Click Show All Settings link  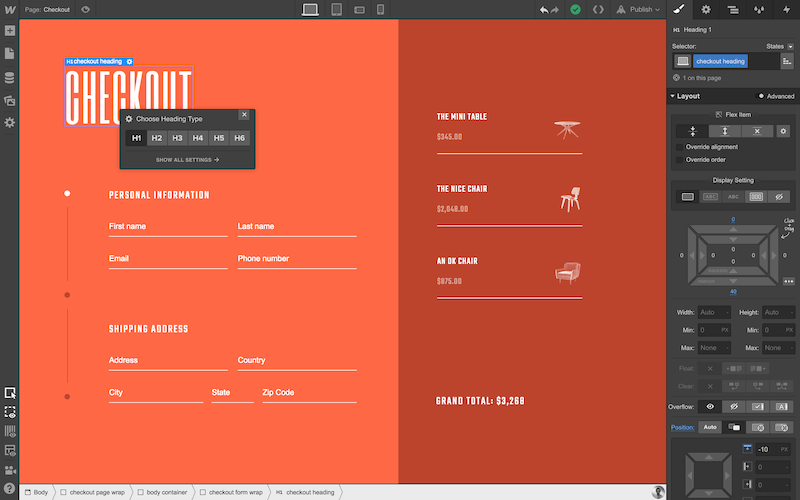187,159
